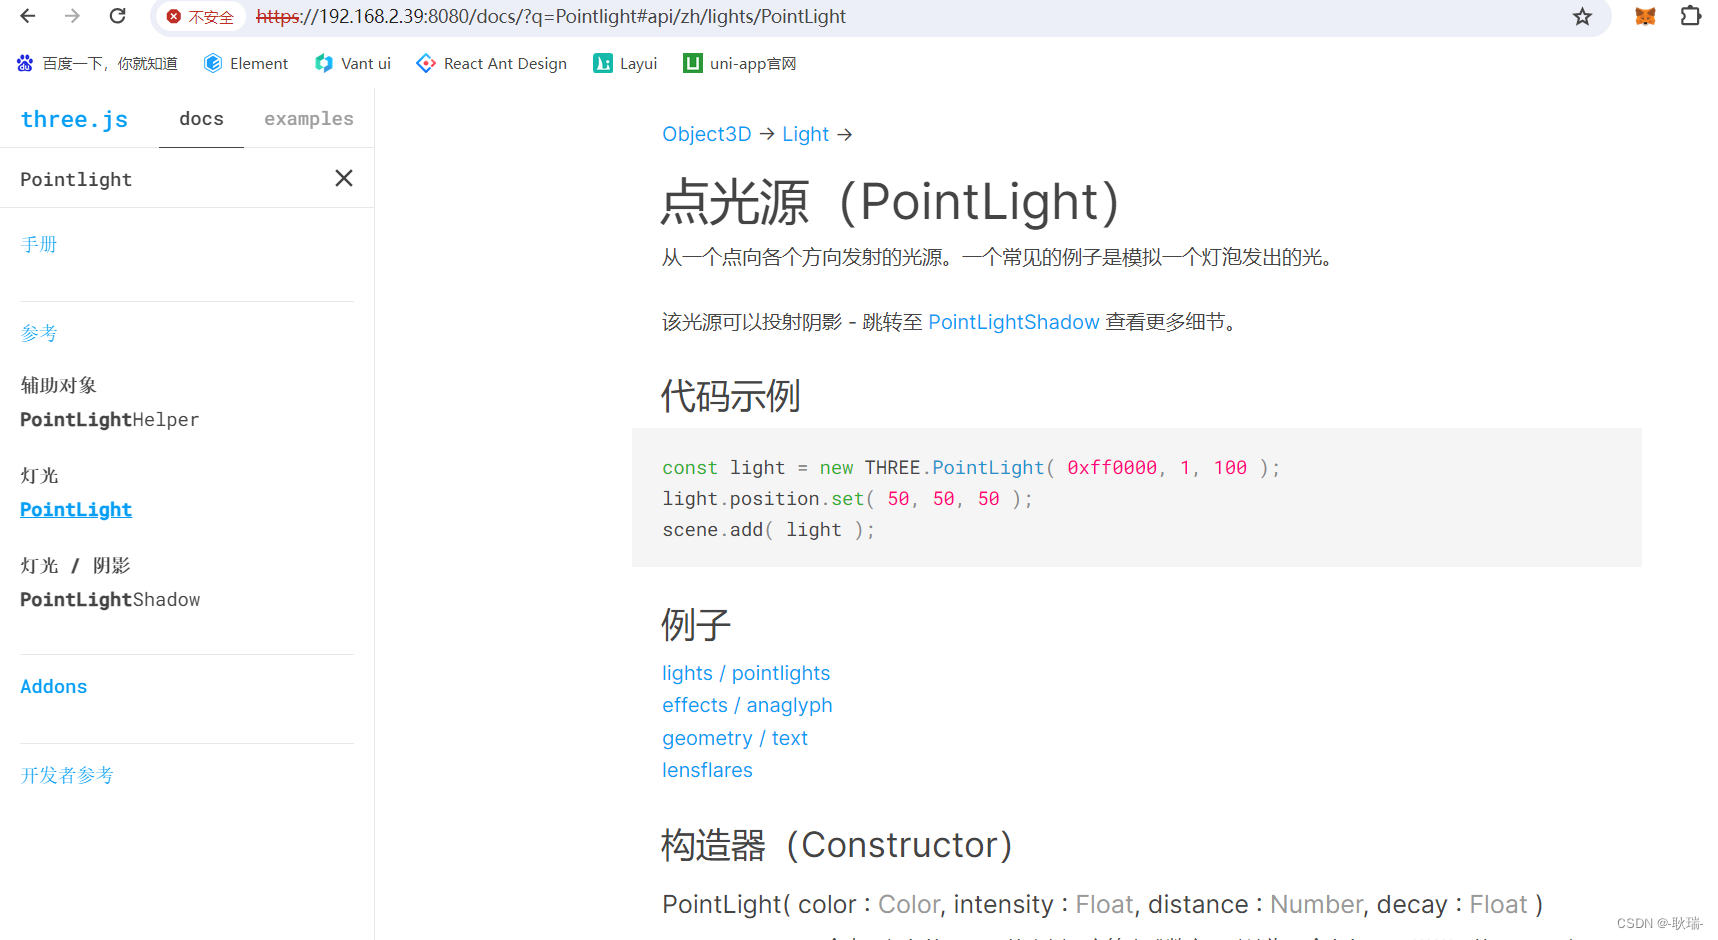Bookmark this page with the star icon
The width and height of the screenshot is (1718, 940).
1582,17
